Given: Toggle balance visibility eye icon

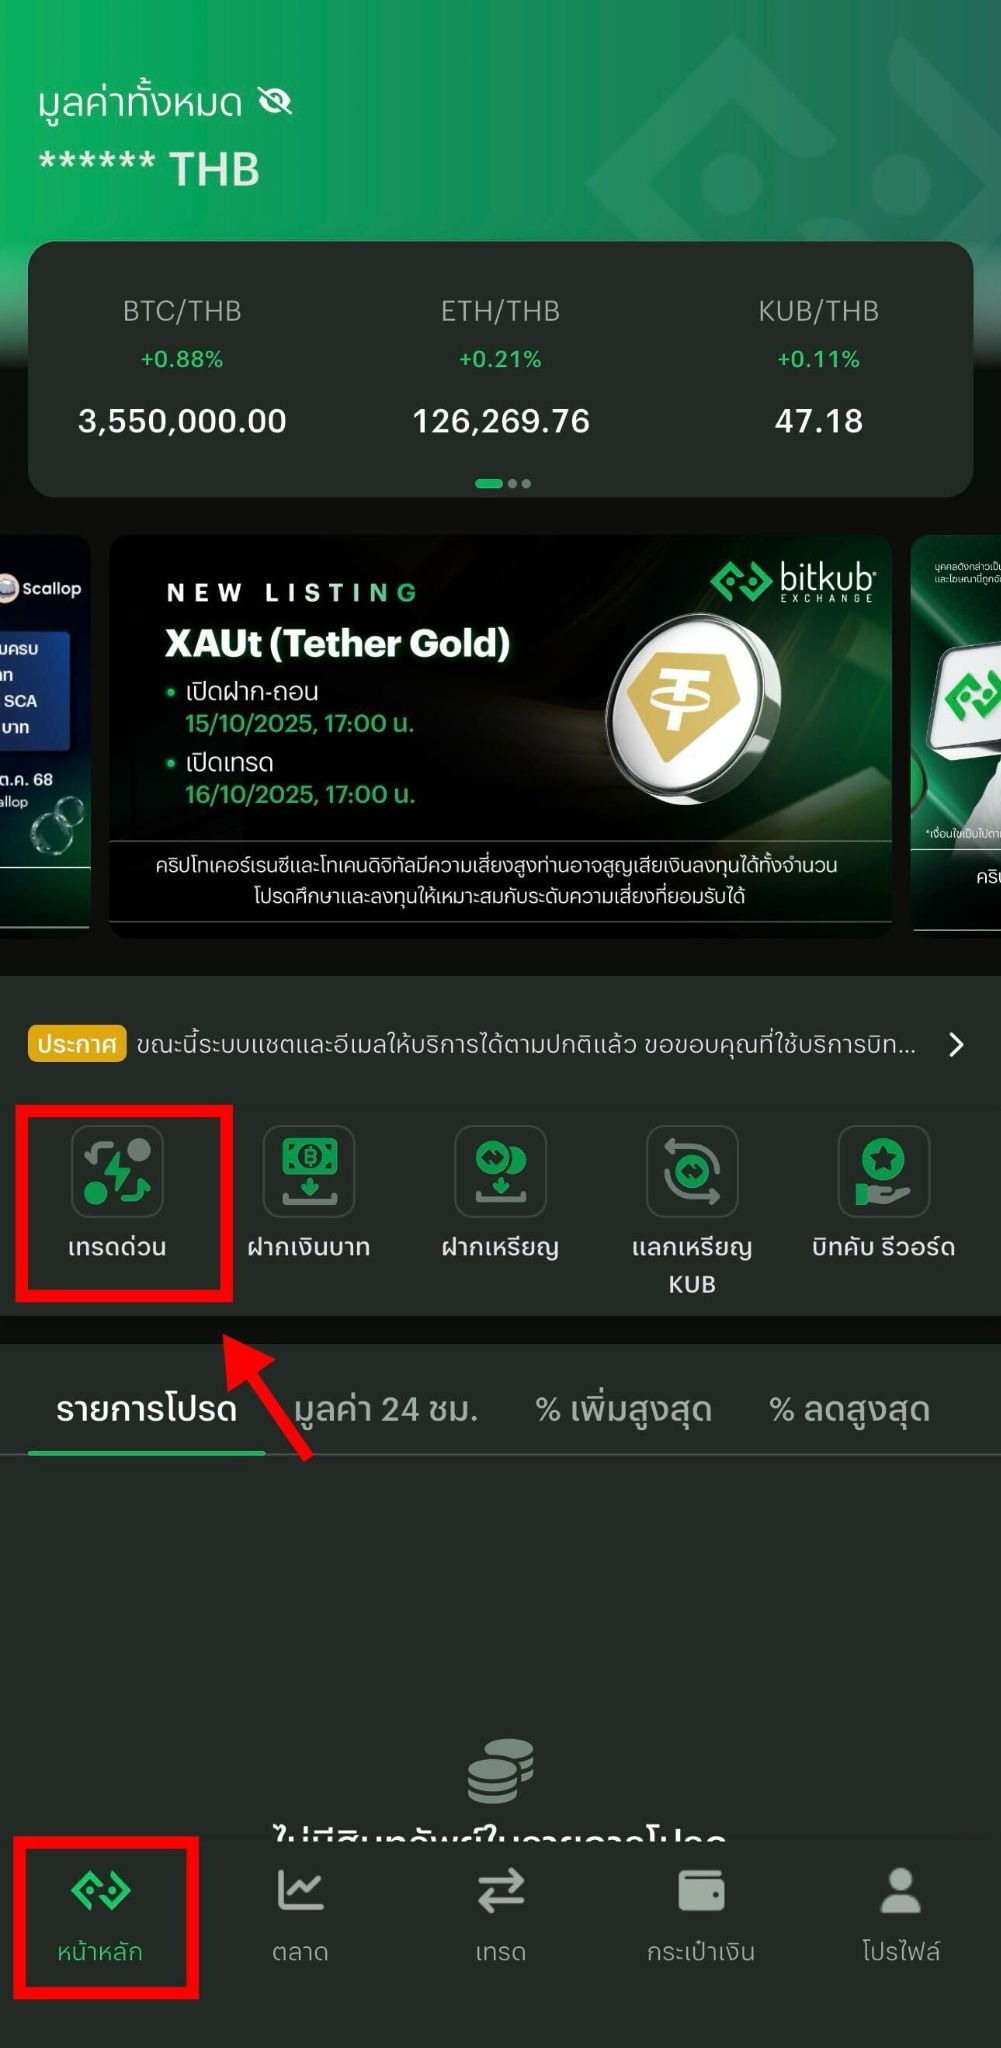Looking at the screenshot, I should click(275, 101).
